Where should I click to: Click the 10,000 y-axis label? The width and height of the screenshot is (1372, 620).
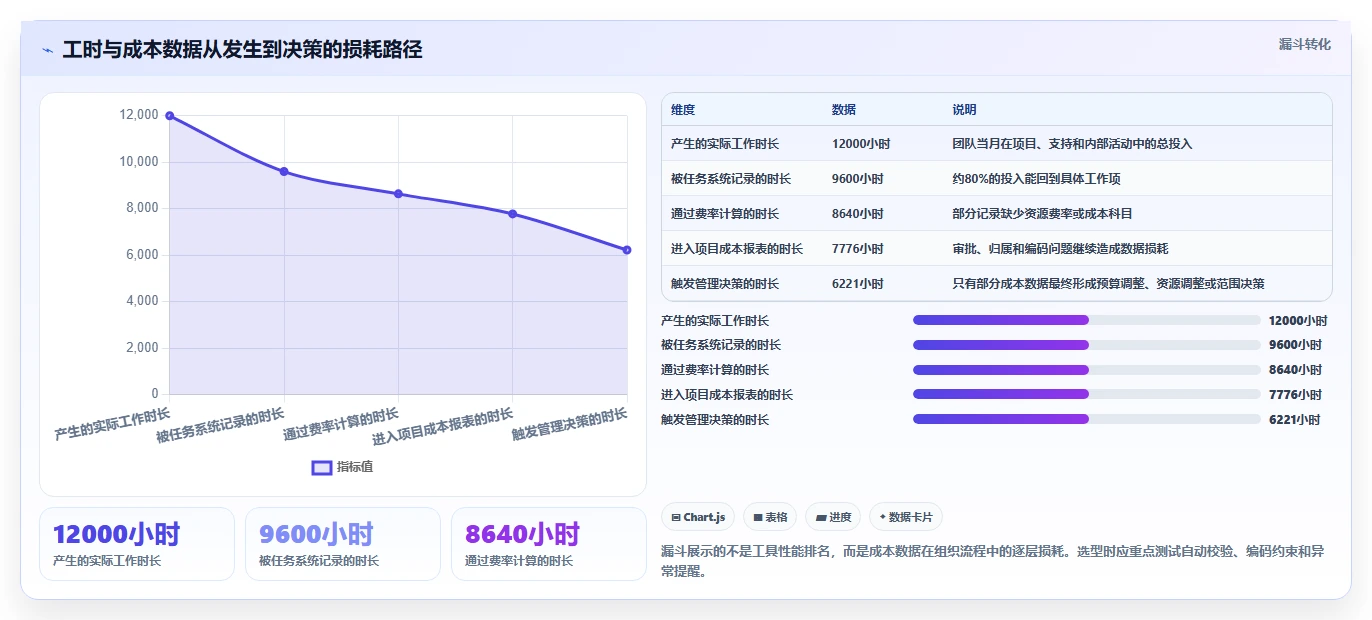(139, 162)
